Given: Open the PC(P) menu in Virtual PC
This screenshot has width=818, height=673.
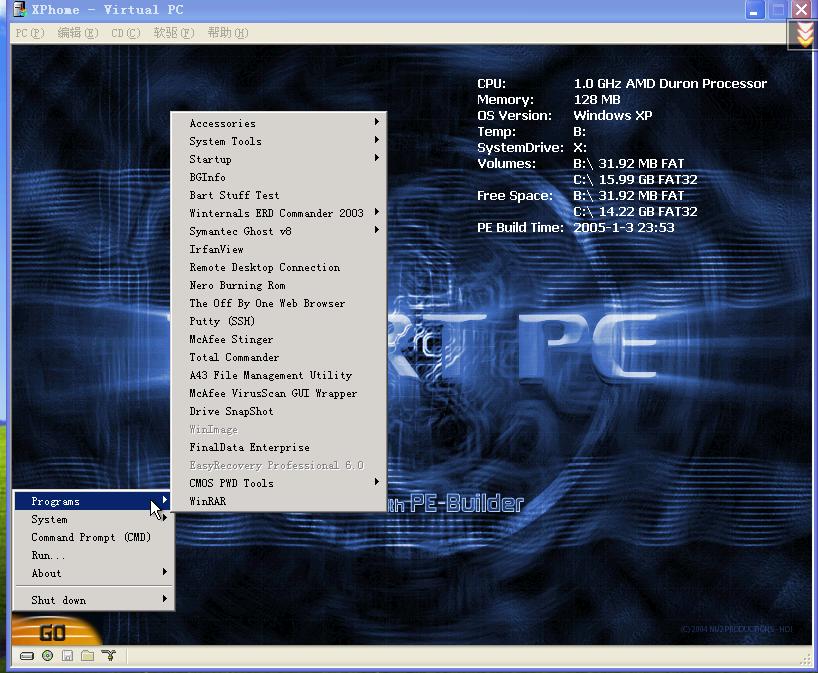Looking at the screenshot, I should pyautogui.click(x=30, y=33).
